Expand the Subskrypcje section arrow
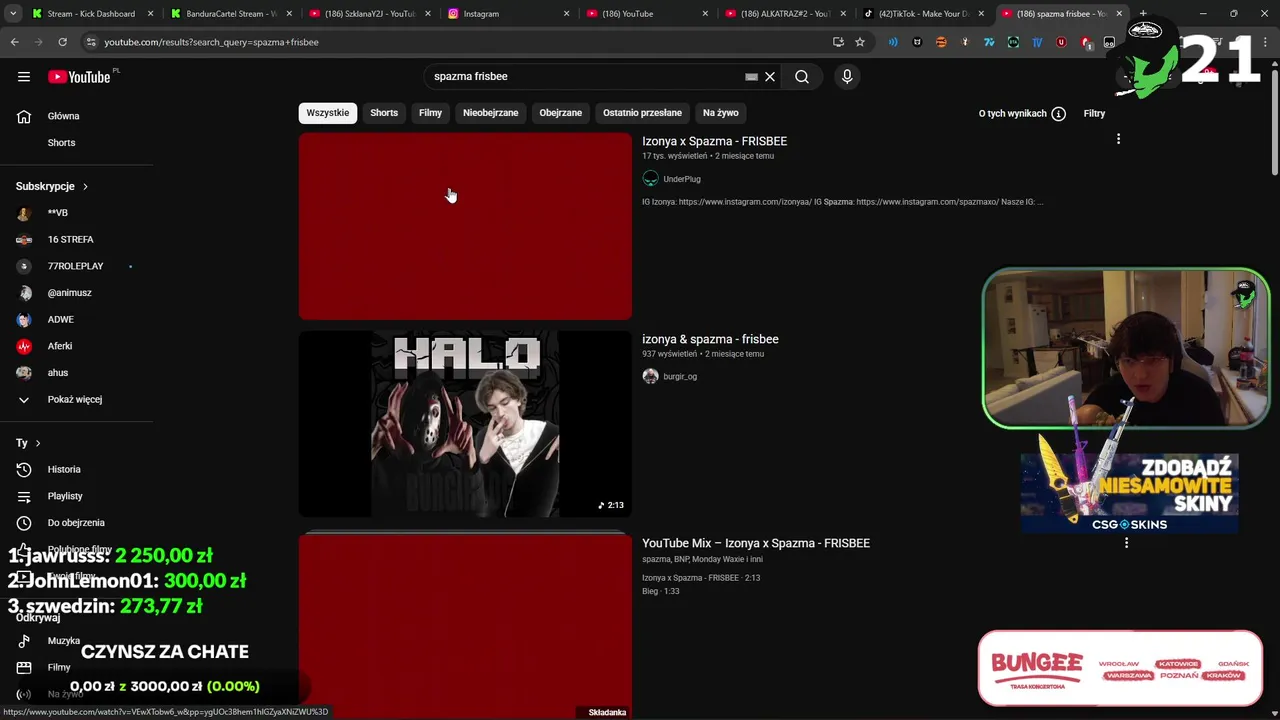The height and width of the screenshot is (720, 1280). (x=85, y=186)
